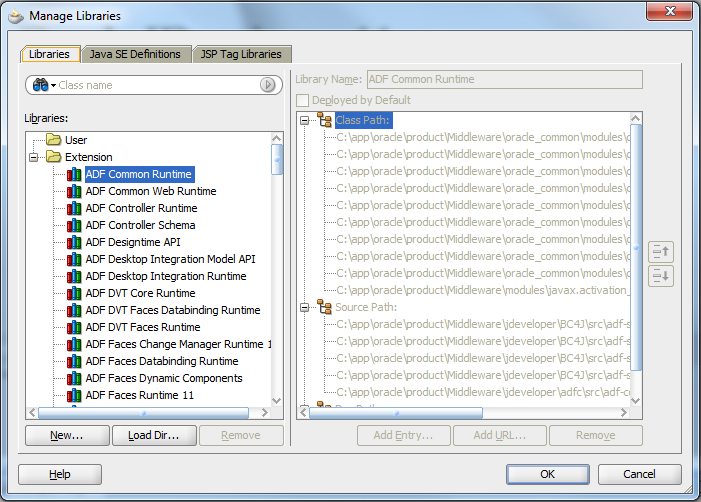Click ADF DVT Faces Databinding Runtime icon
The width and height of the screenshot is (701, 502).
coord(74,310)
